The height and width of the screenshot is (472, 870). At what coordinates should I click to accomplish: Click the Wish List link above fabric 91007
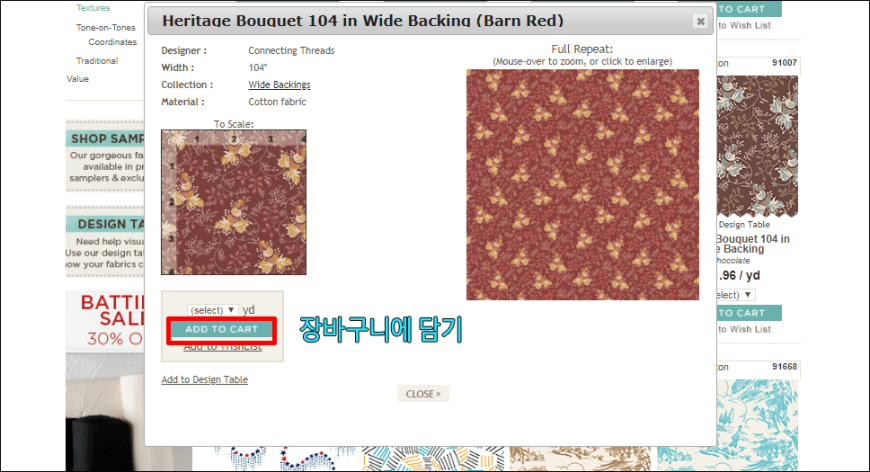tap(744, 26)
